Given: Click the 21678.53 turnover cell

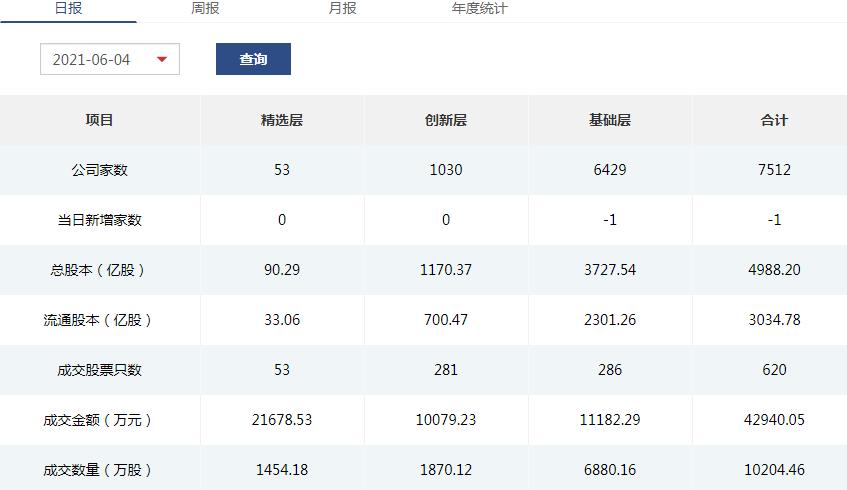Looking at the screenshot, I should coord(282,420).
